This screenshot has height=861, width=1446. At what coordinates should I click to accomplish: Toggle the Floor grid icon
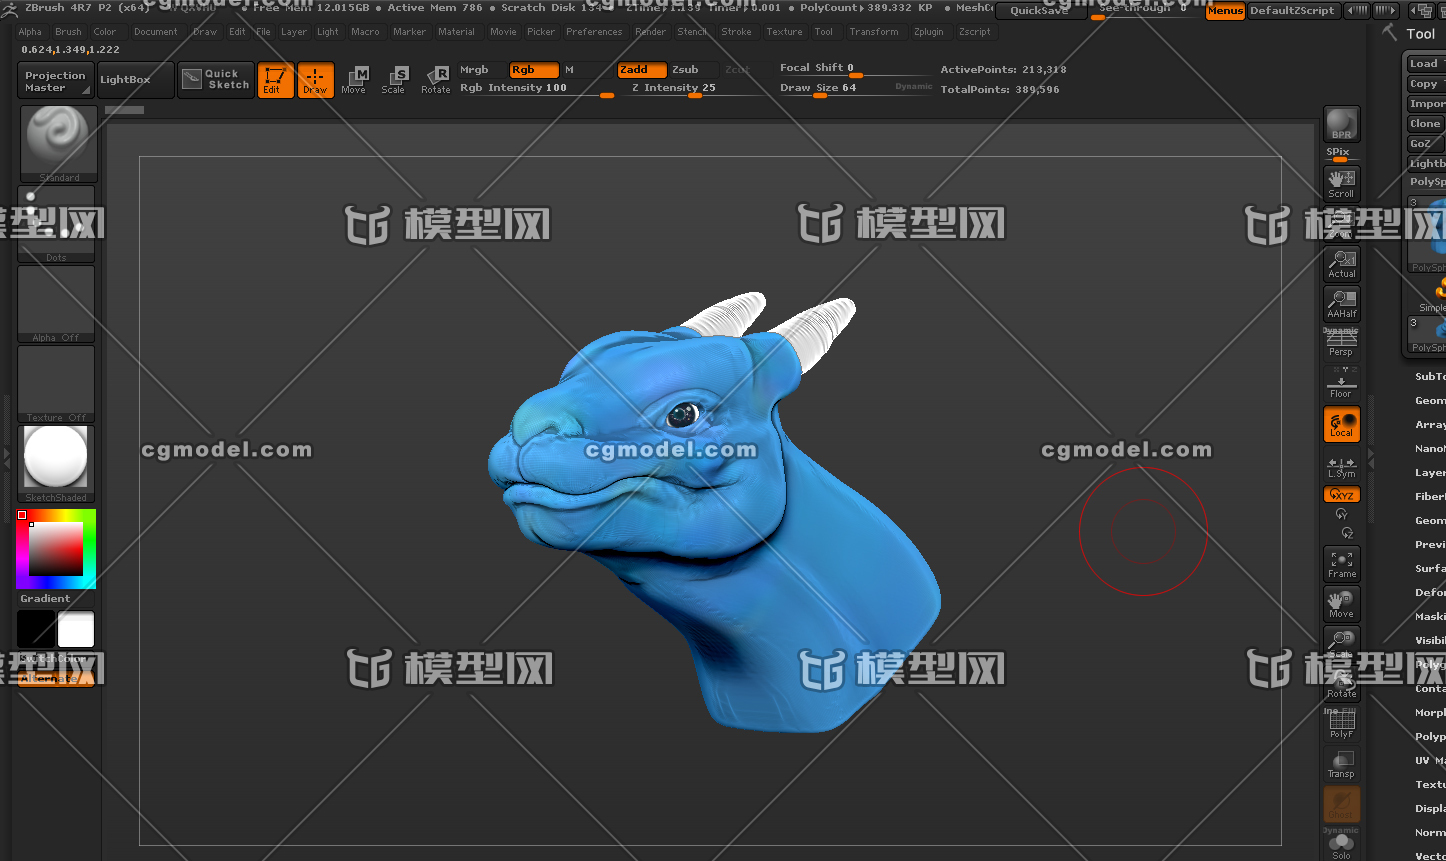(x=1341, y=381)
